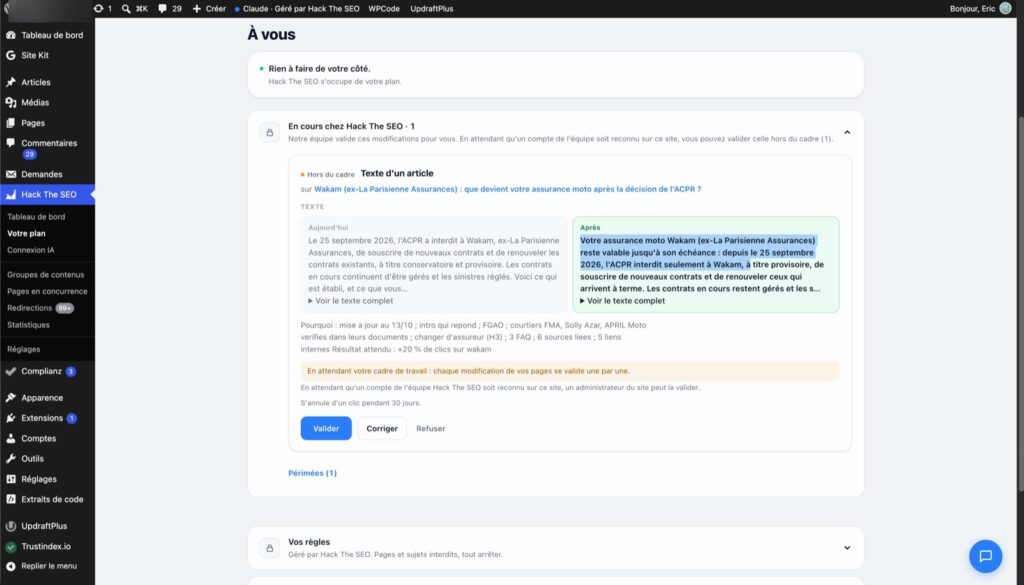Collapse the En cours chez Hack The SEO section
The width and height of the screenshot is (1024, 585).
pos(847,133)
